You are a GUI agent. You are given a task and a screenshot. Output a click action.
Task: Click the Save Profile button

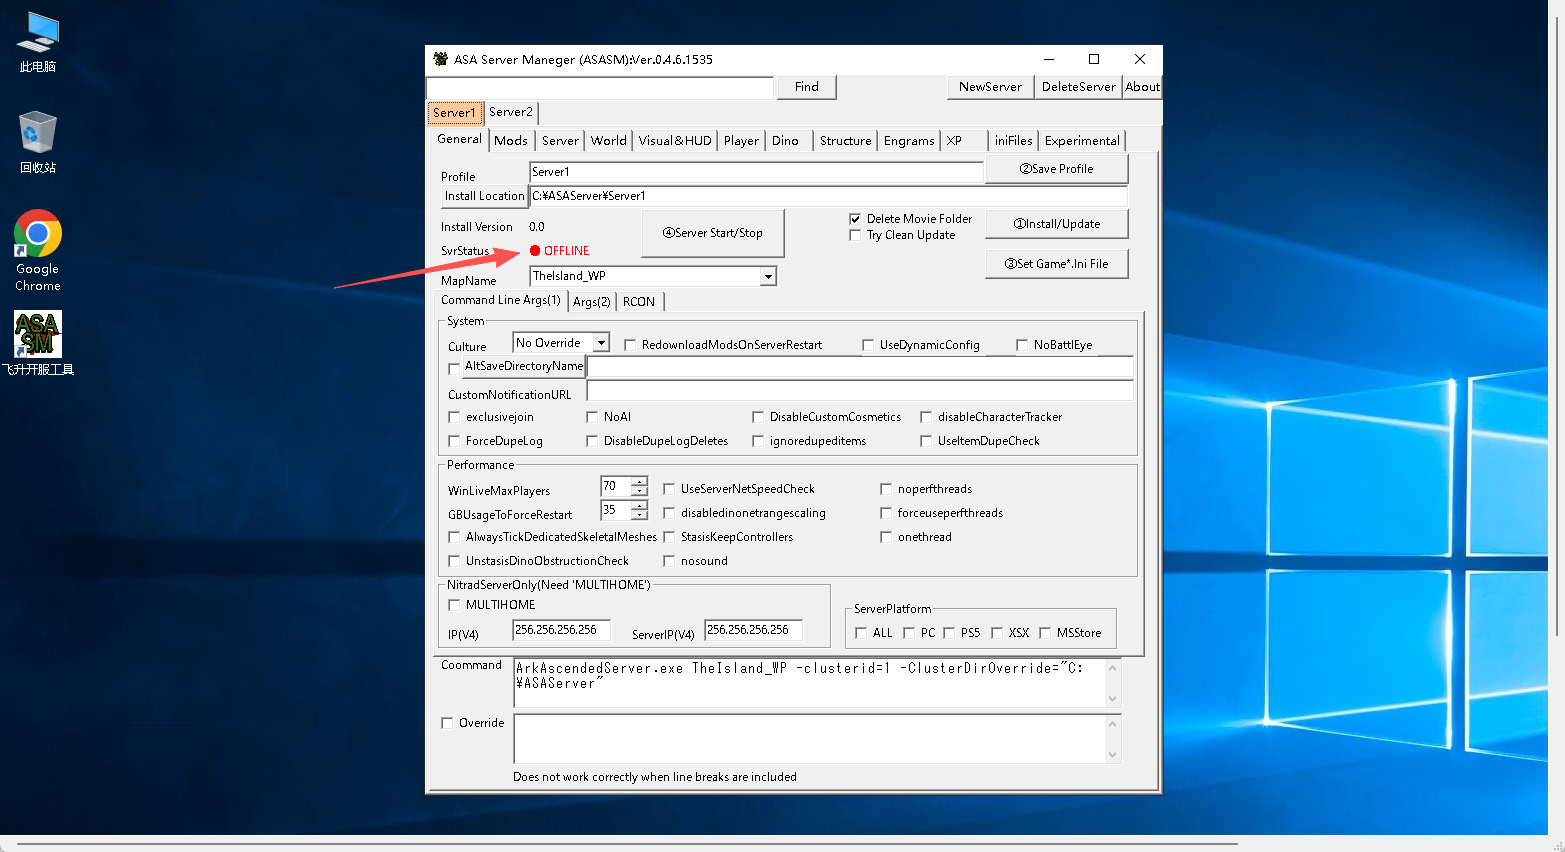[1056, 169]
